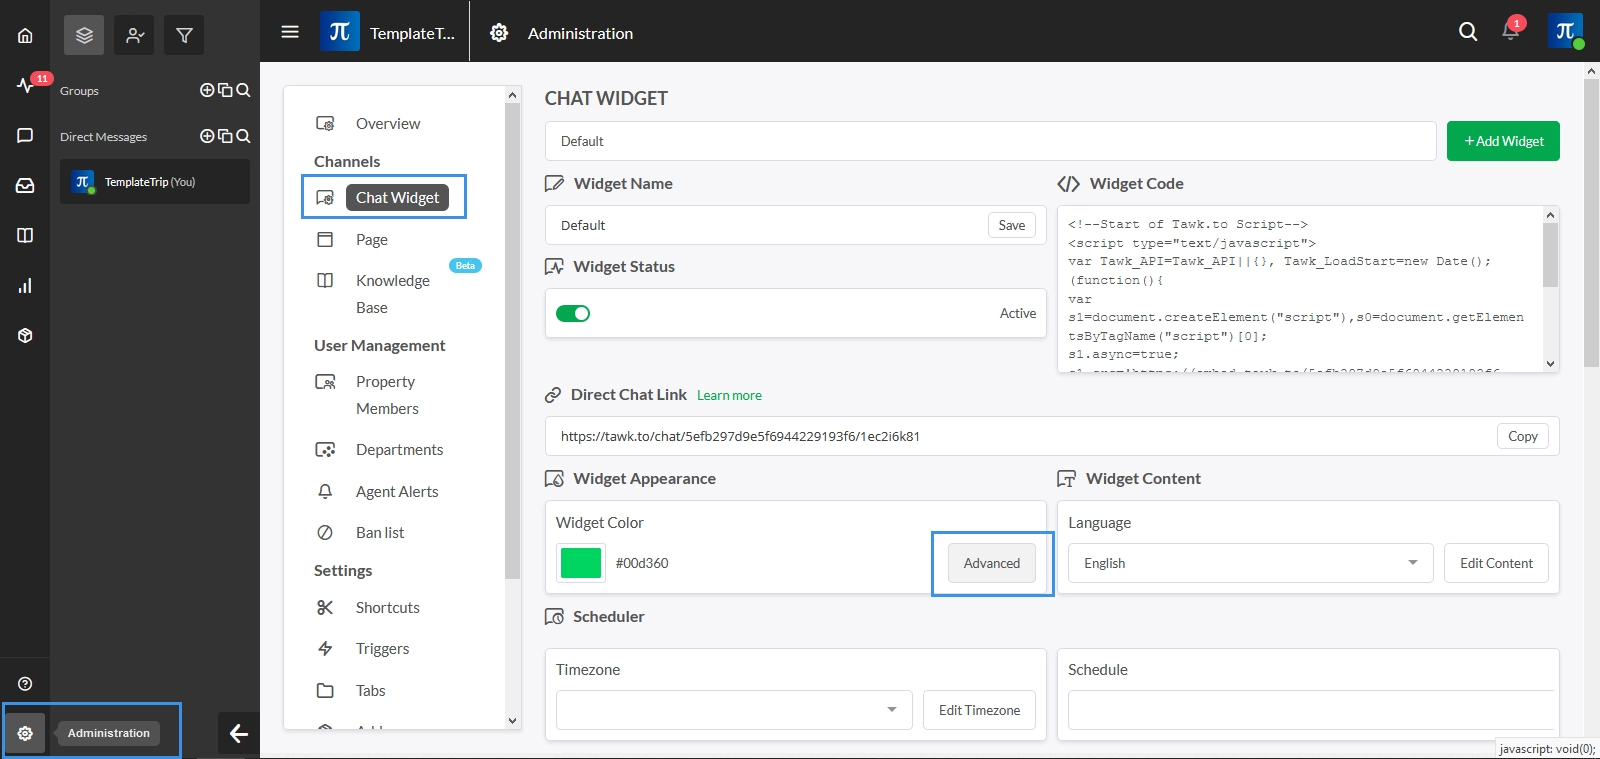Open the hamburger menu
The width and height of the screenshot is (1600, 759).
pos(290,32)
